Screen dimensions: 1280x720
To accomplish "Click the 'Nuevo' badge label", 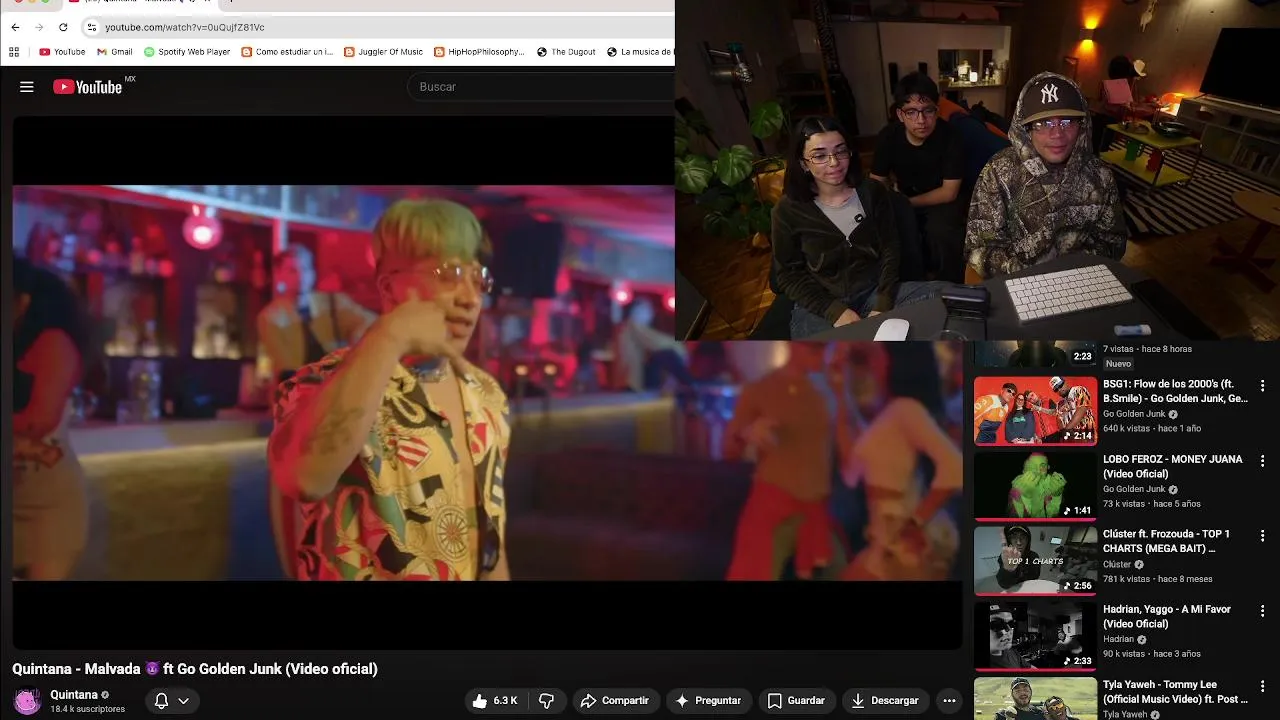I will [x=1118, y=364].
